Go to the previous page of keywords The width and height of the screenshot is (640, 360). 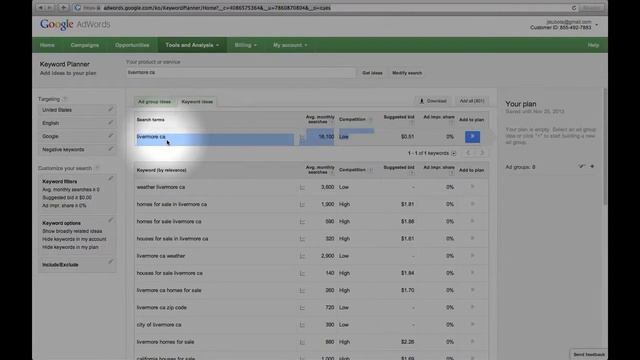[x=469, y=153]
